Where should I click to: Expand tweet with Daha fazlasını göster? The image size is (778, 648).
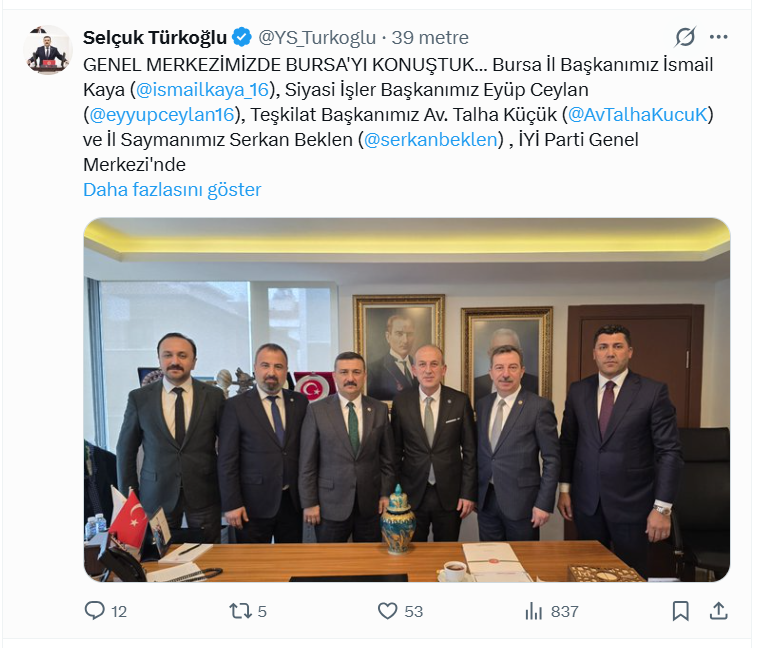tap(172, 190)
